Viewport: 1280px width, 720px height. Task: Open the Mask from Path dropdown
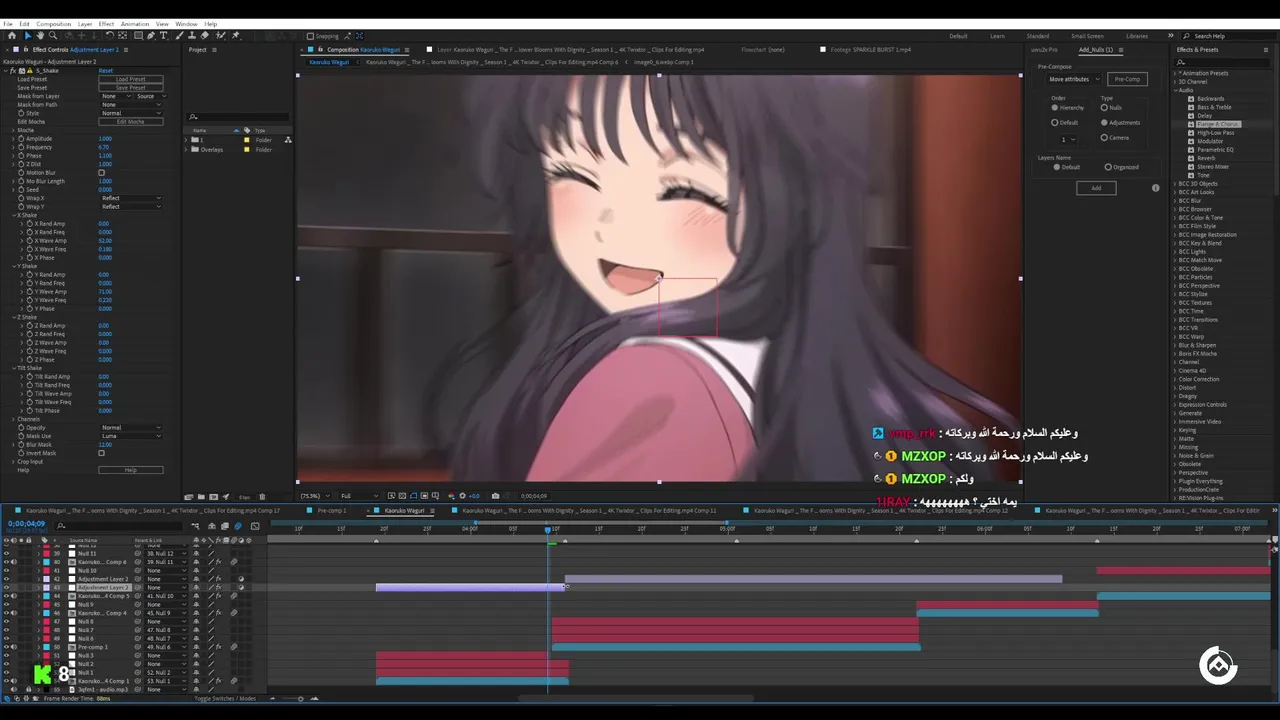click(x=131, y=105)
